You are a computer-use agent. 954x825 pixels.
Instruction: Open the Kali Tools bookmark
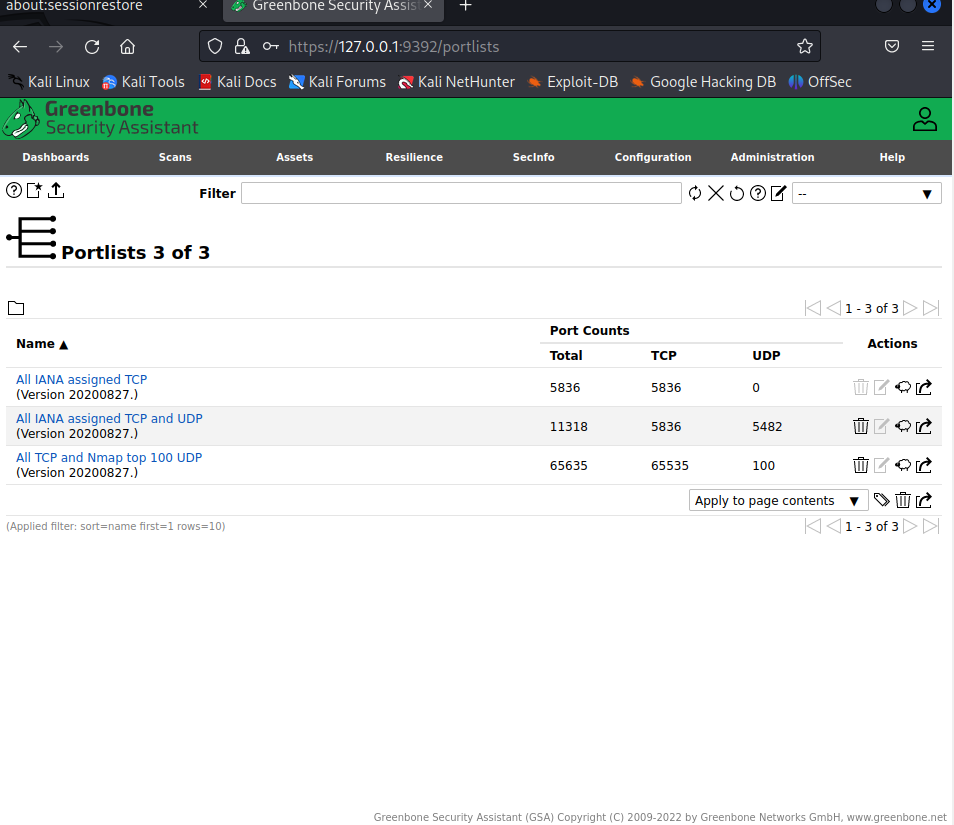(x=144, y=82)
